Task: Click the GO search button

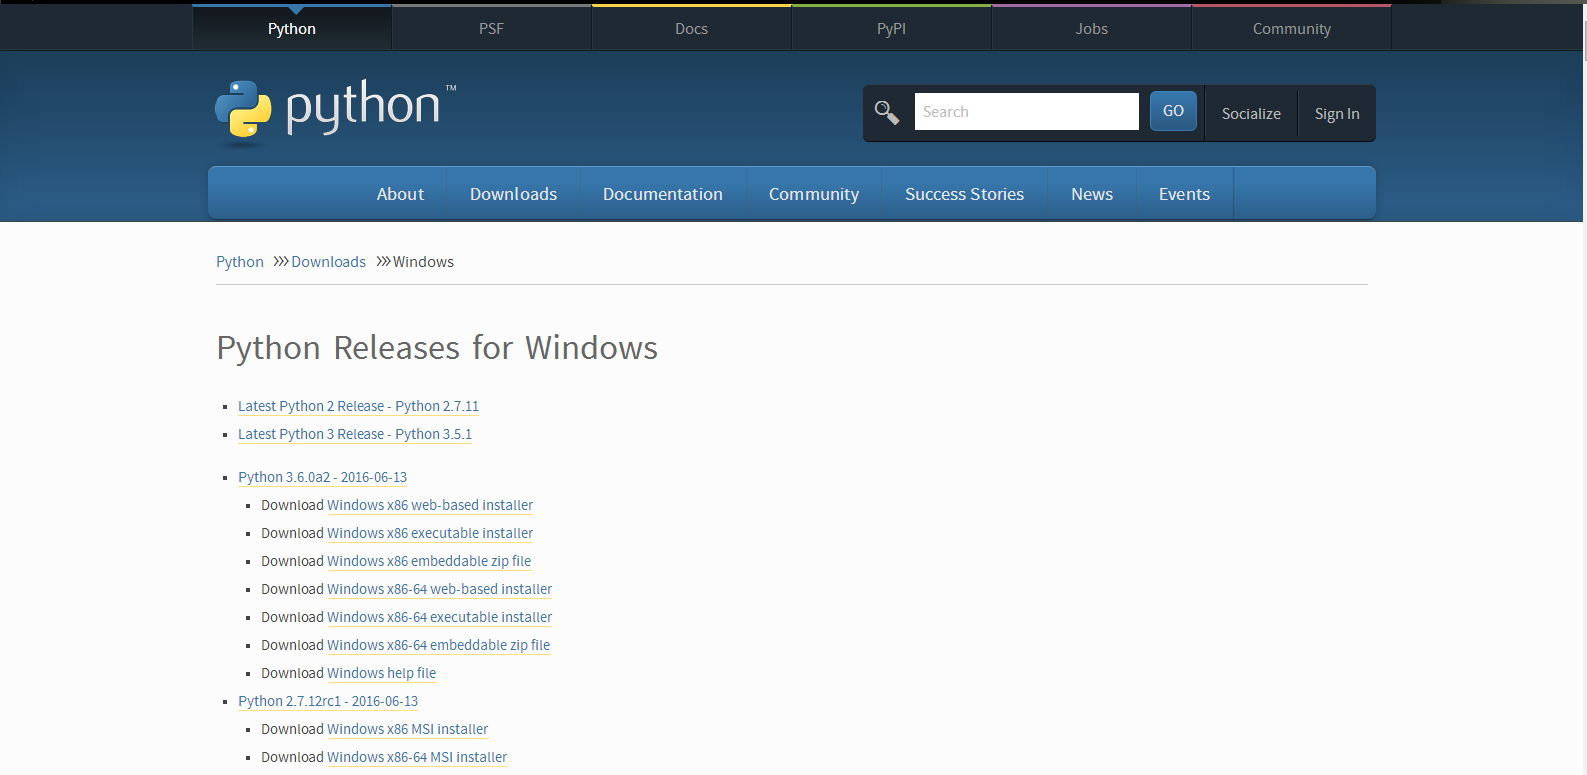Action: (x=1173, y=111)
